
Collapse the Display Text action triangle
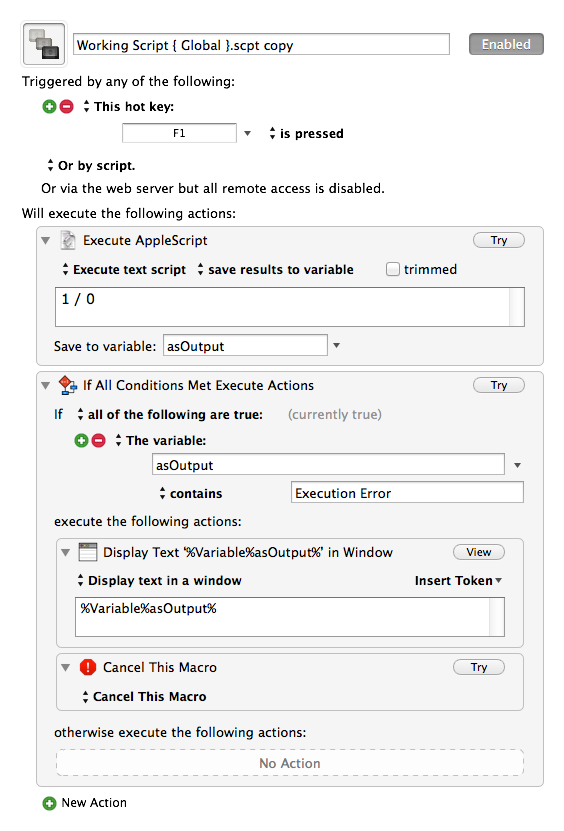pyautogui.click(x=66, y=553)
